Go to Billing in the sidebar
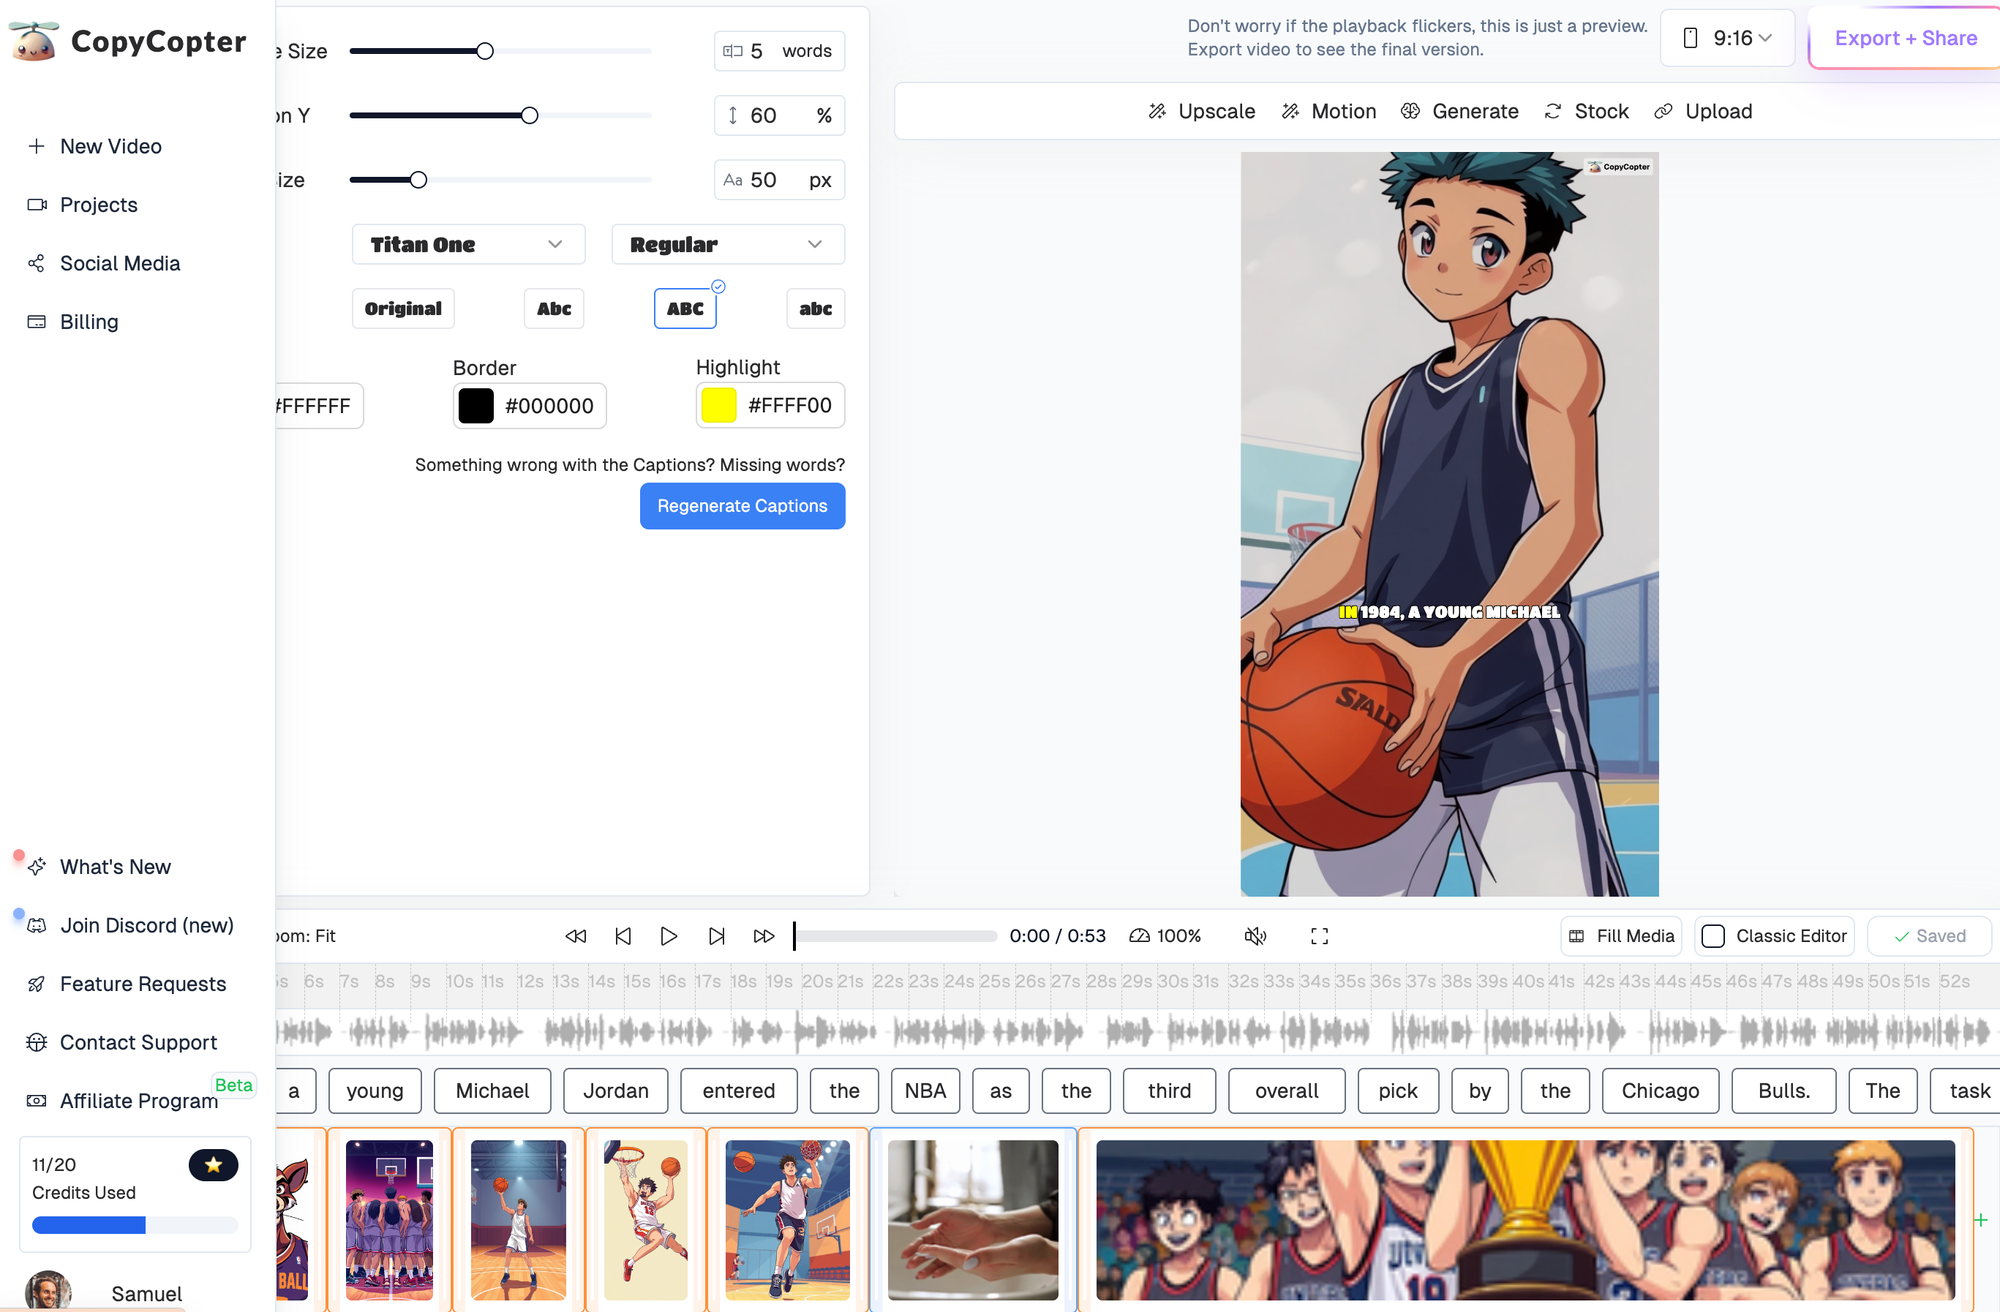 point(89,321)
